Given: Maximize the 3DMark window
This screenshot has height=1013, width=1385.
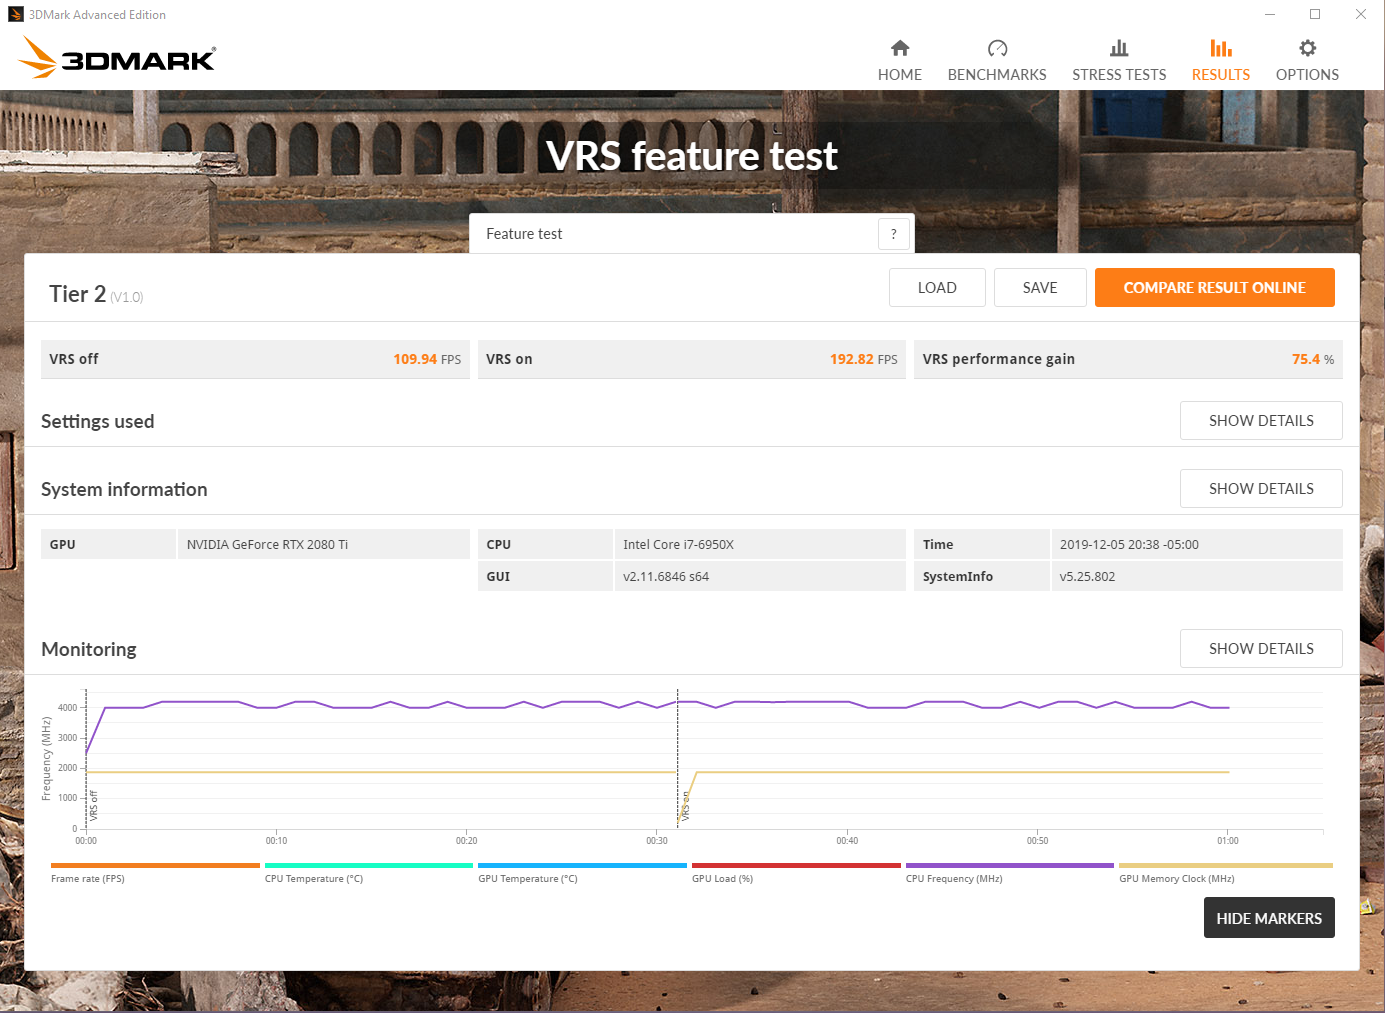Looking at the screenshot, I should (1315, 14).
